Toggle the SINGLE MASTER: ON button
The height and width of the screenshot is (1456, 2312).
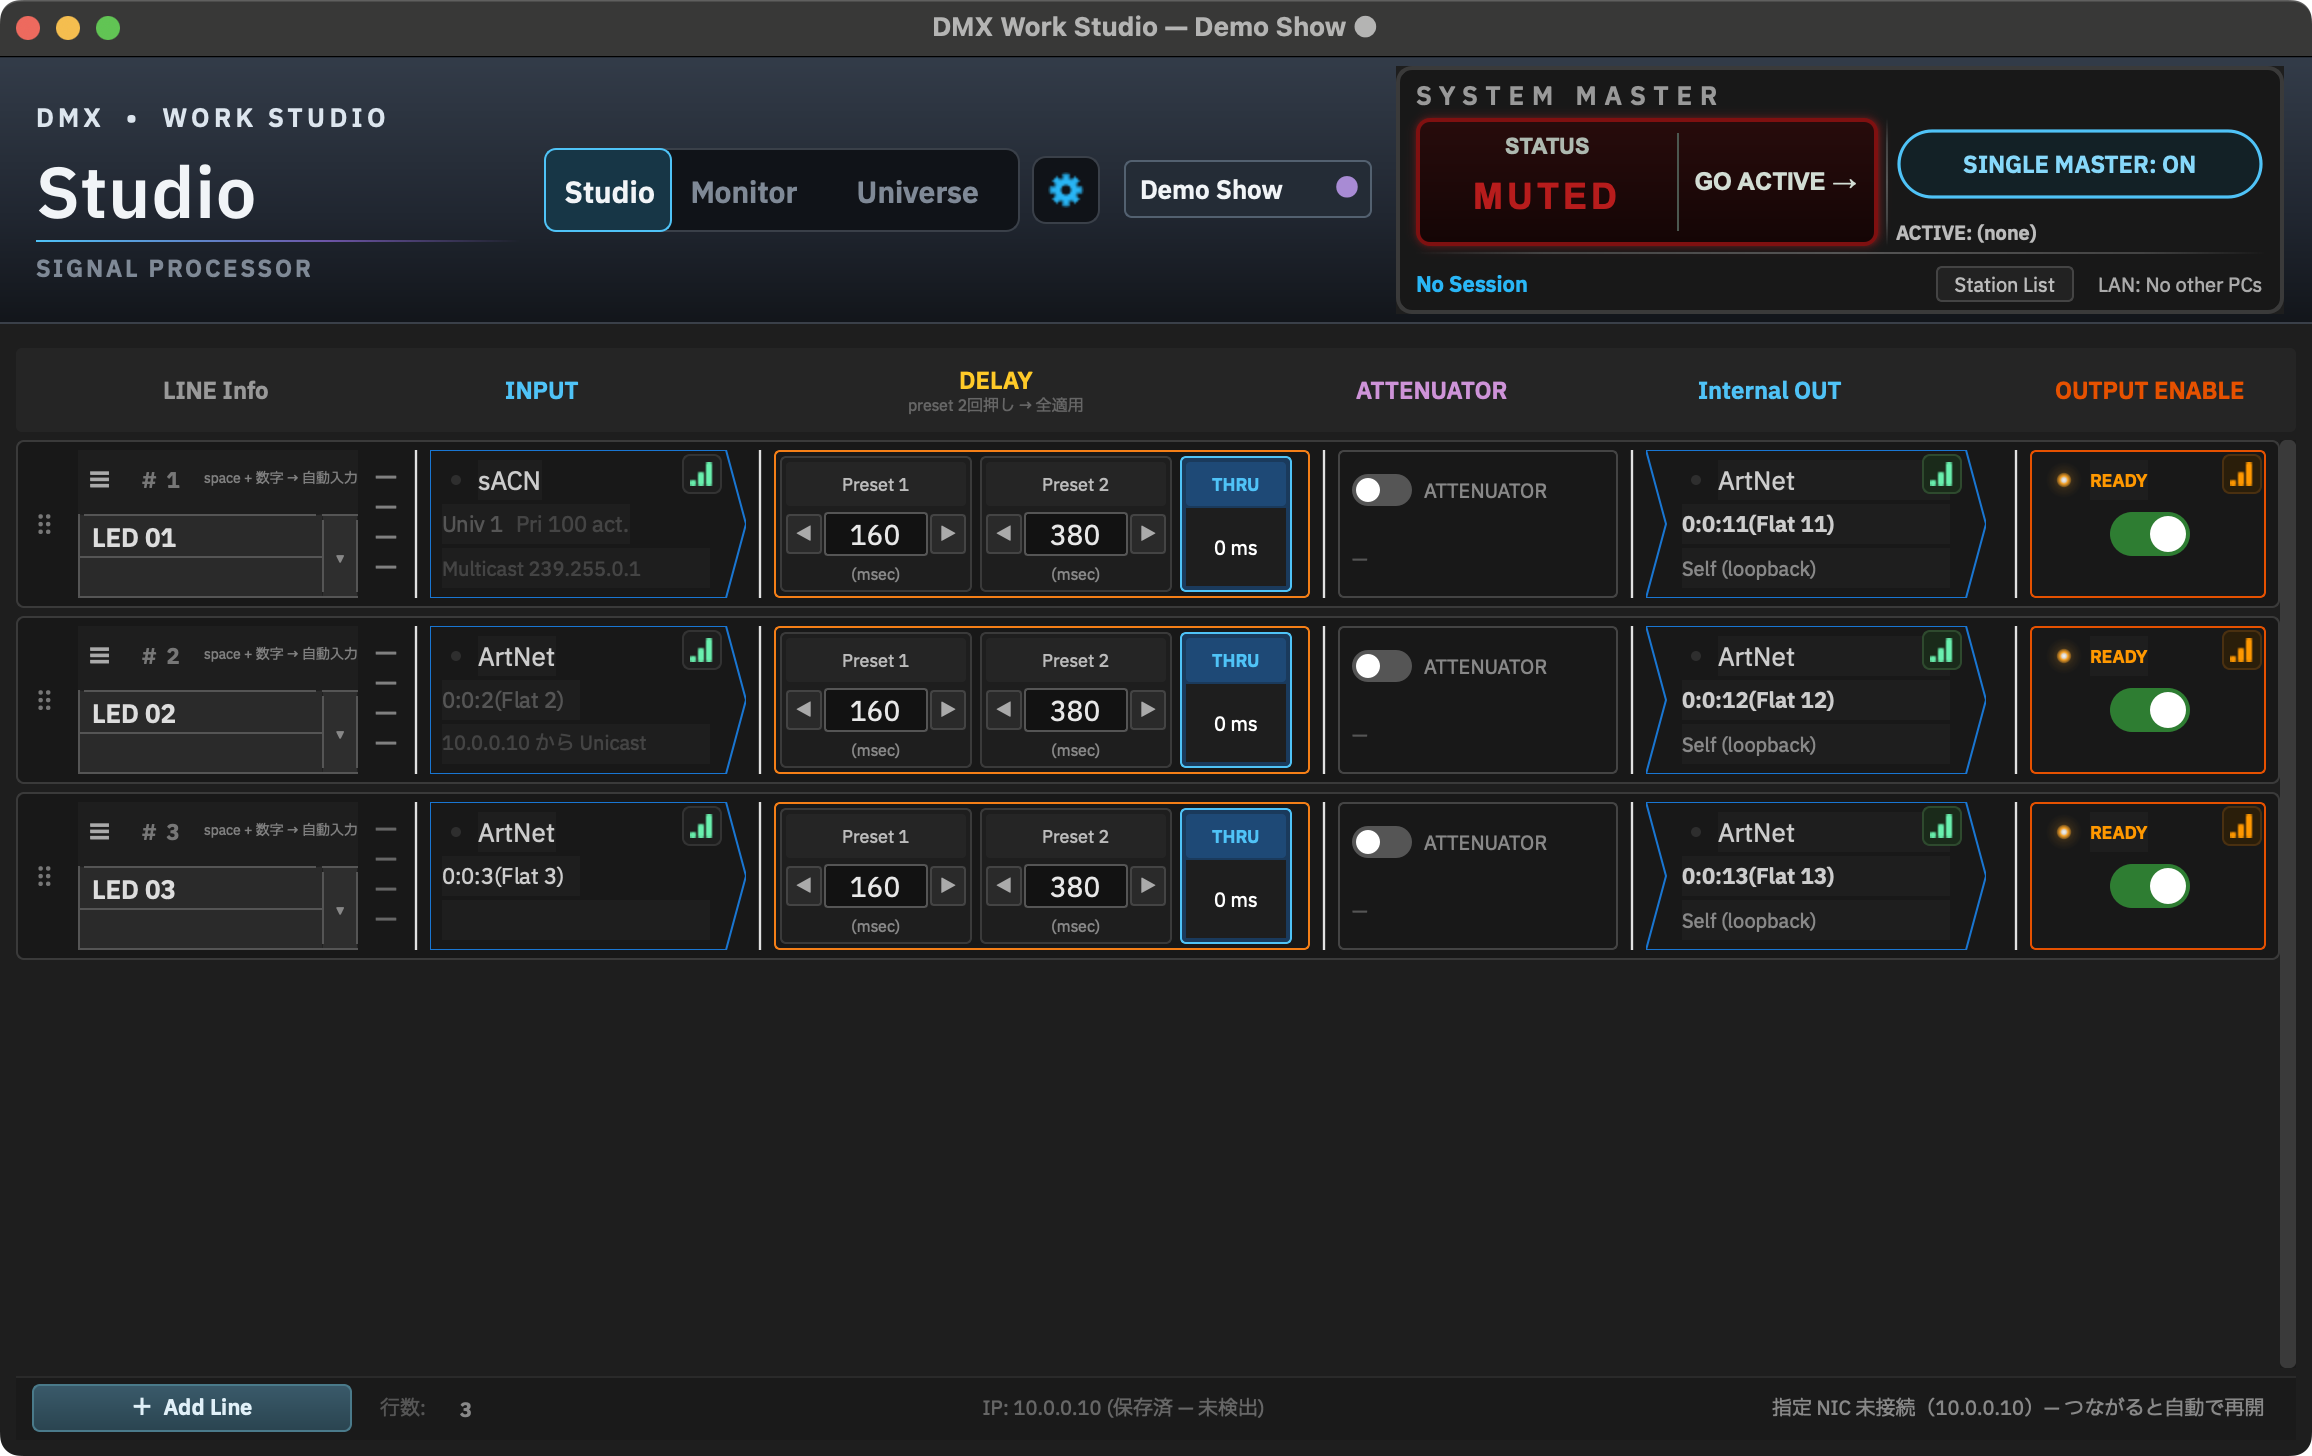point(2079,164)
